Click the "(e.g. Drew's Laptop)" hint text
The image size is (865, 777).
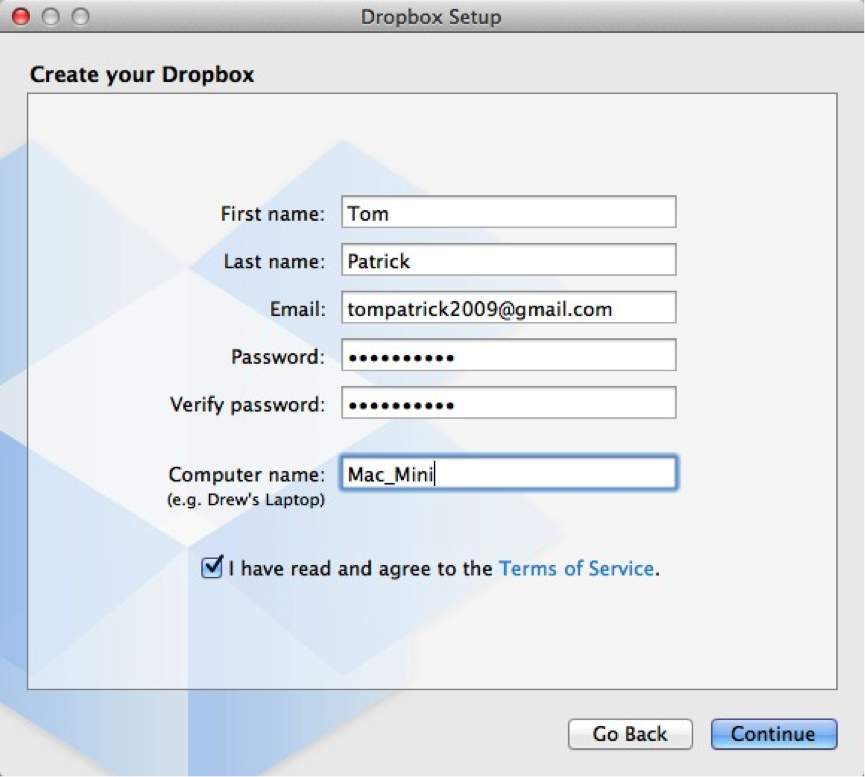click(246, 500)
